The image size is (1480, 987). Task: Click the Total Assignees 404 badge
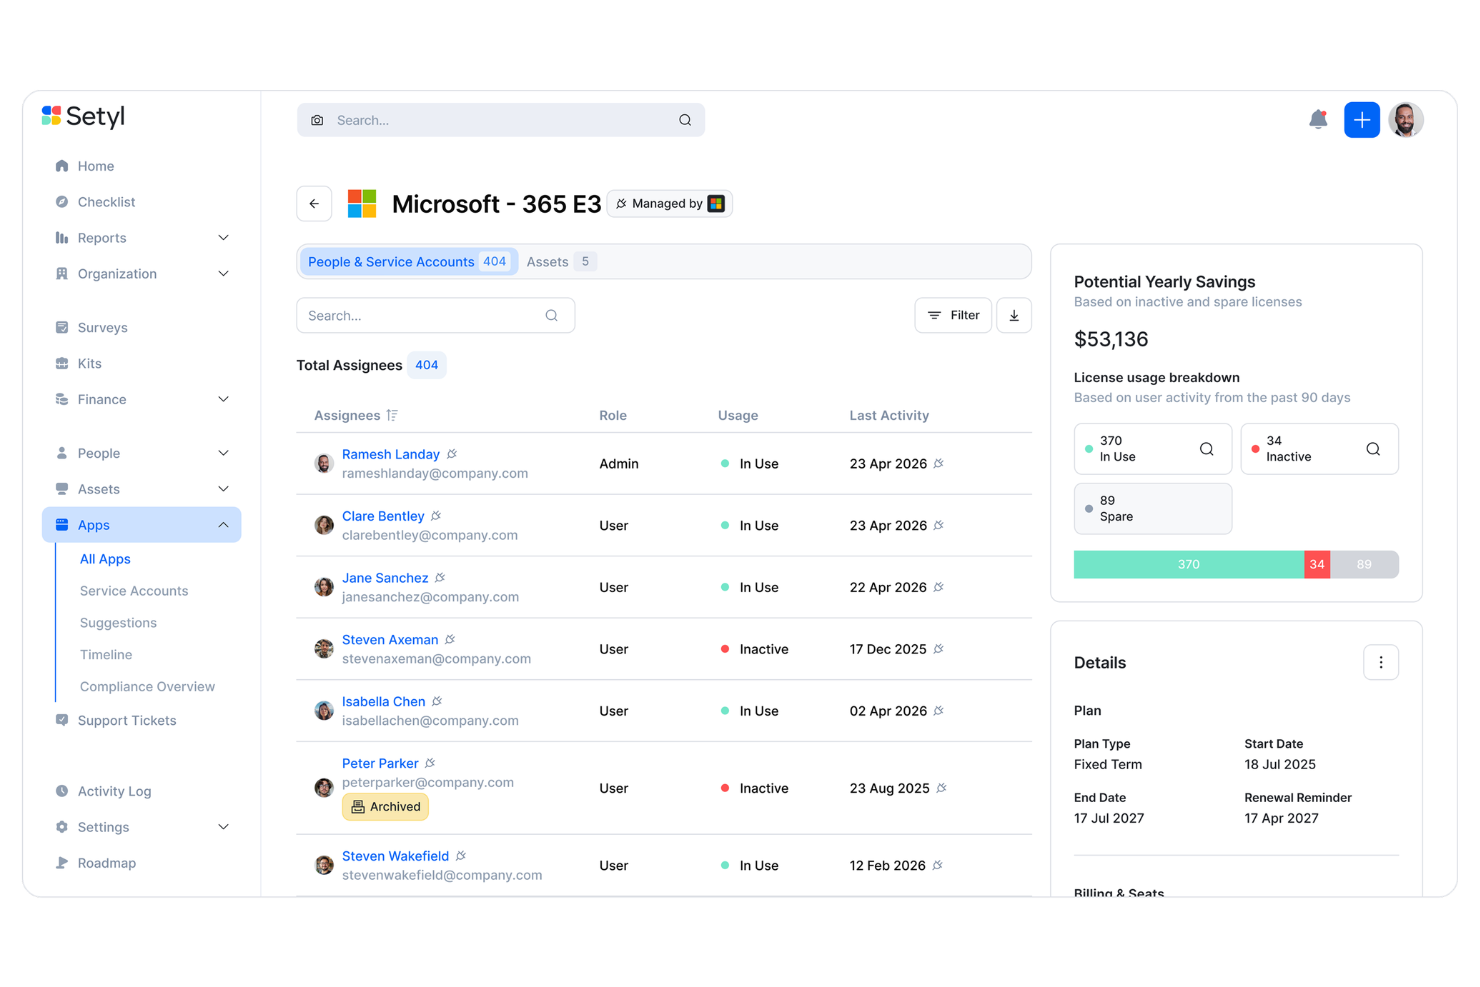(x=427, y=365)
